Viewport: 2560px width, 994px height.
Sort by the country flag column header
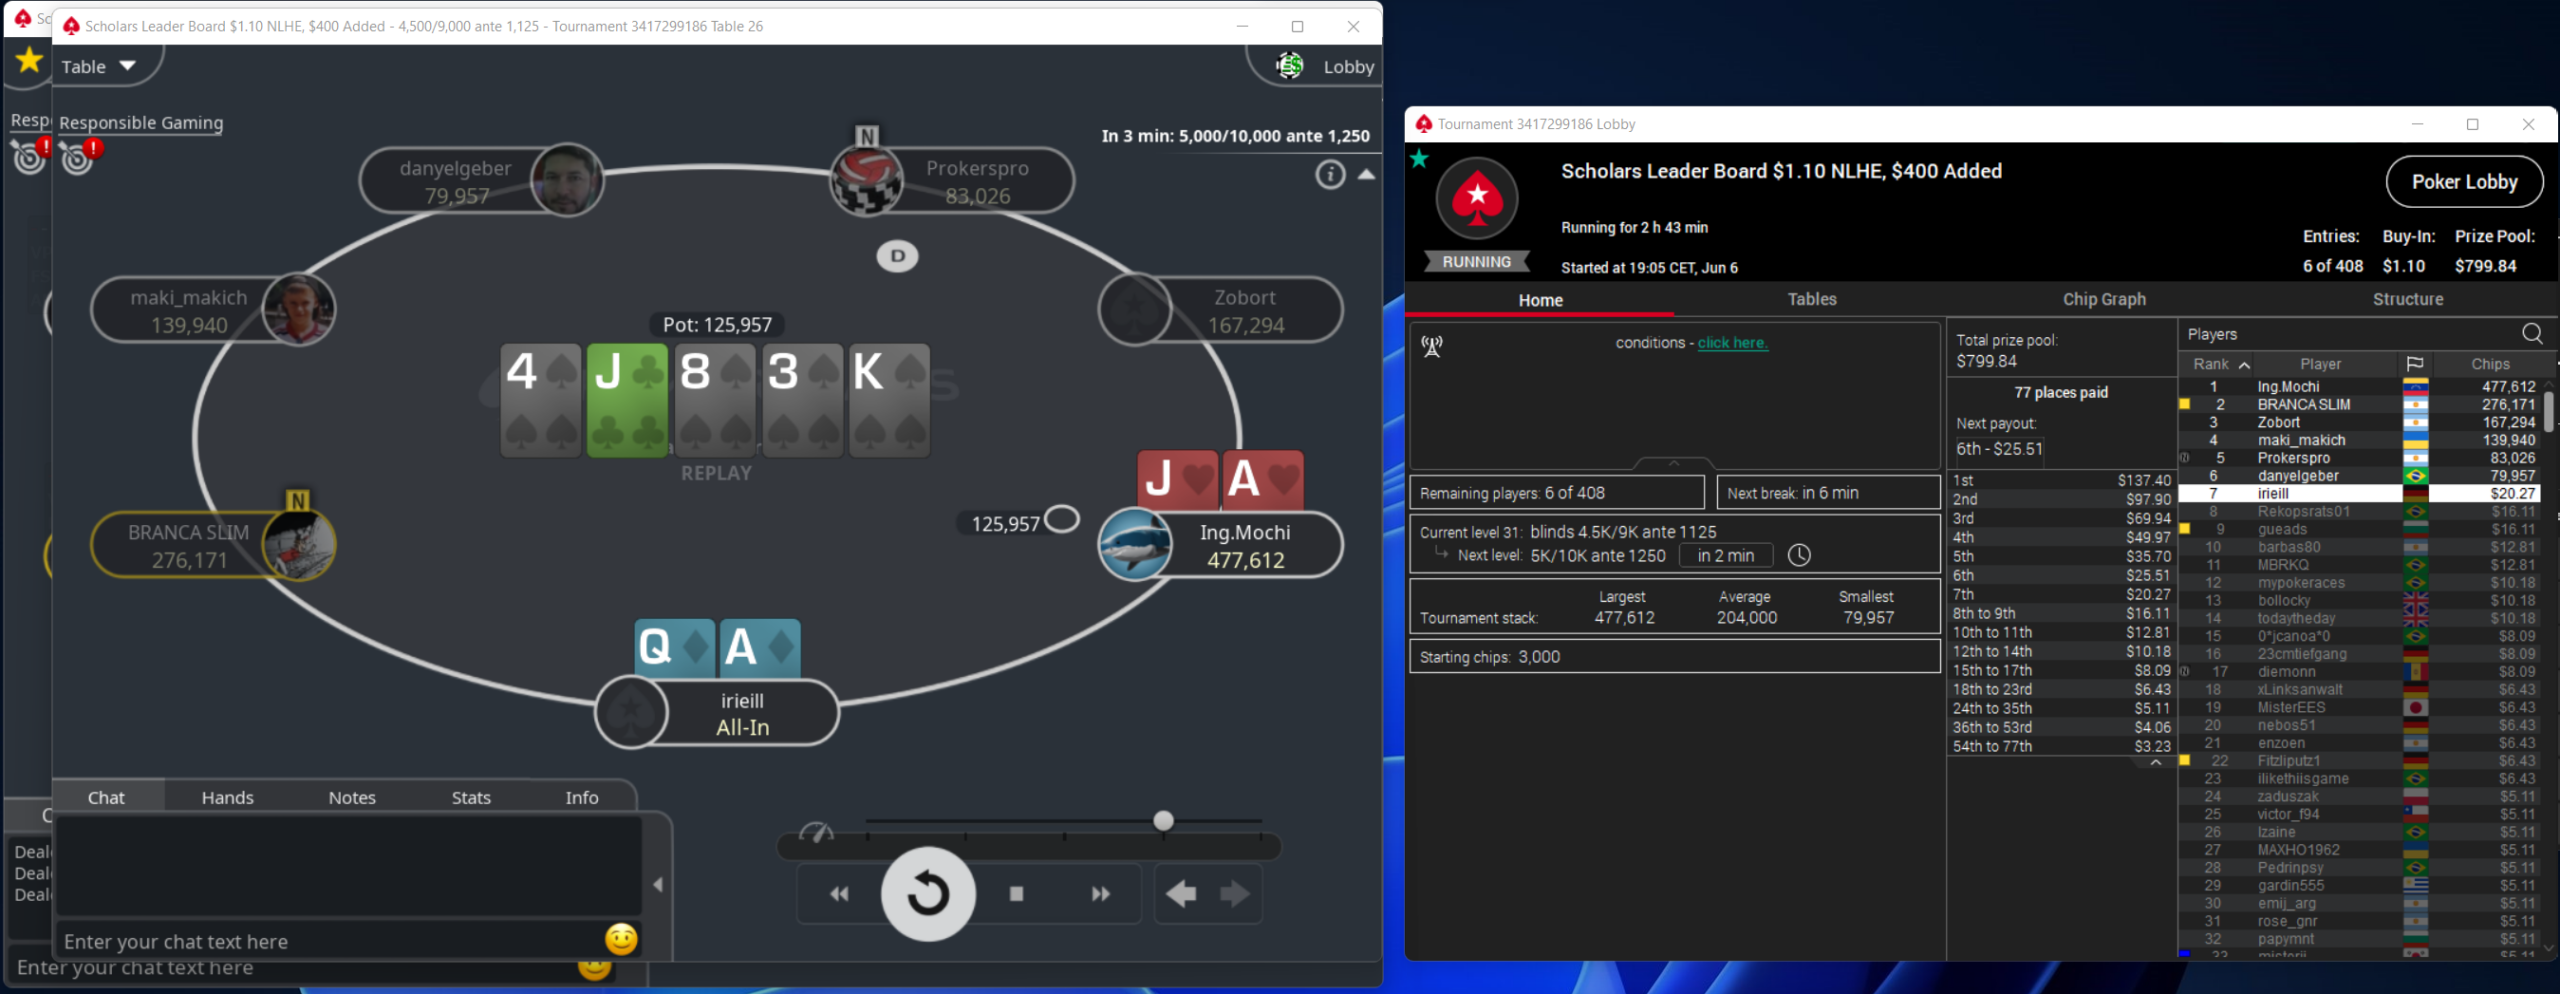(2414, 364)
